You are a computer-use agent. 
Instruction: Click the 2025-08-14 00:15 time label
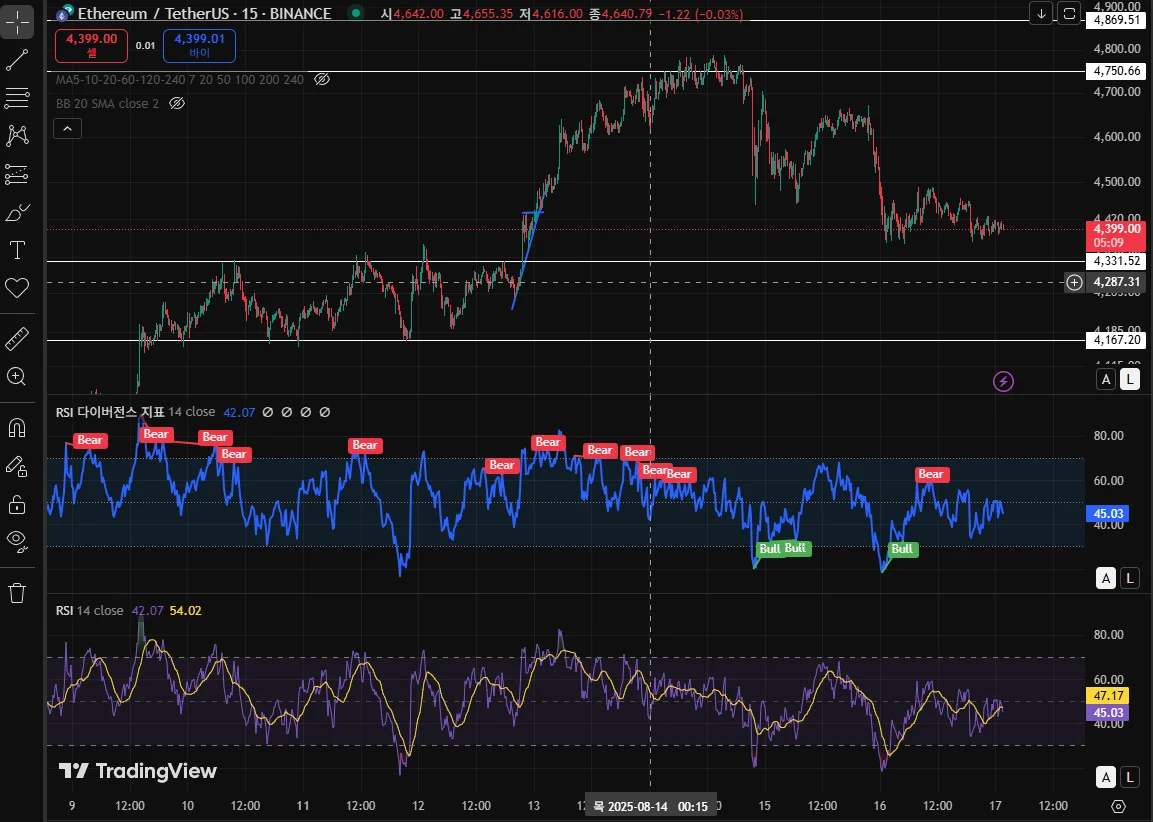(651, 807)
